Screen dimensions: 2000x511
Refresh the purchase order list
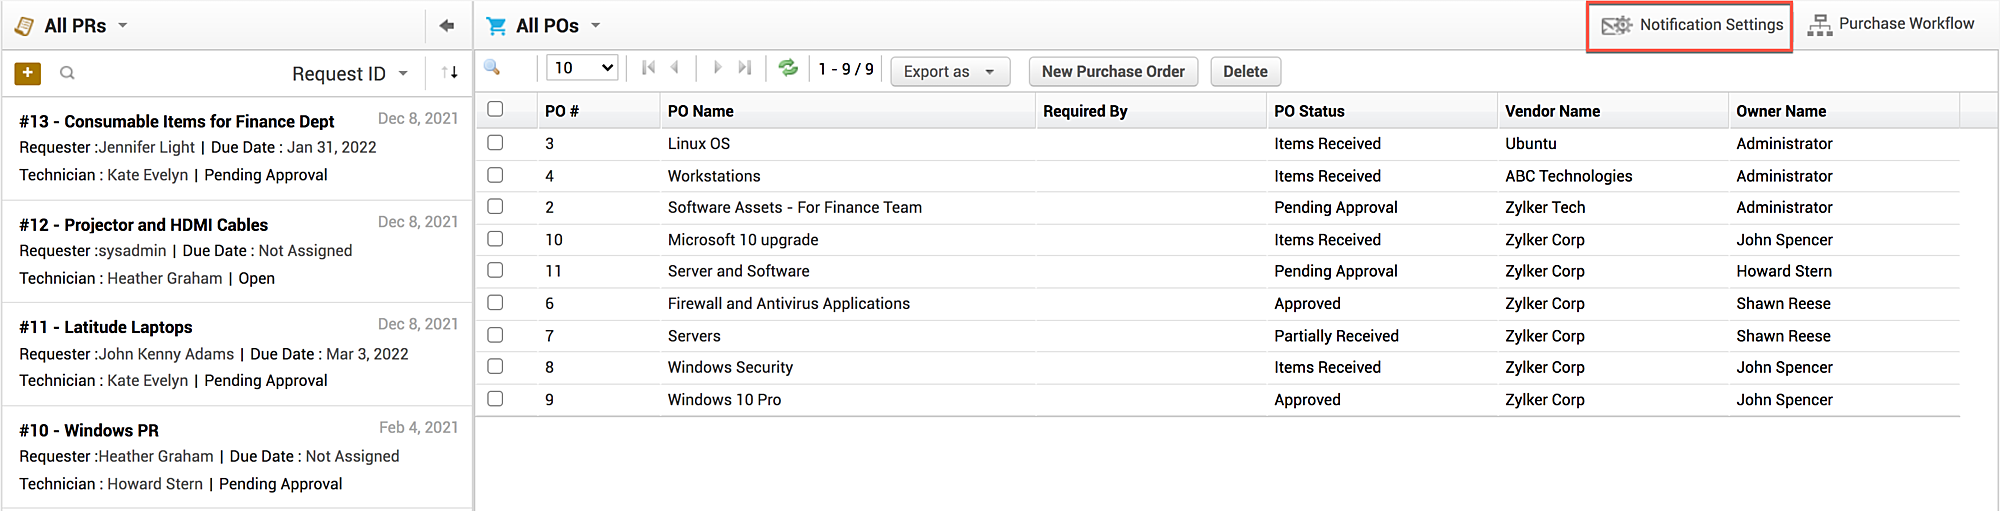click(788, 68)
